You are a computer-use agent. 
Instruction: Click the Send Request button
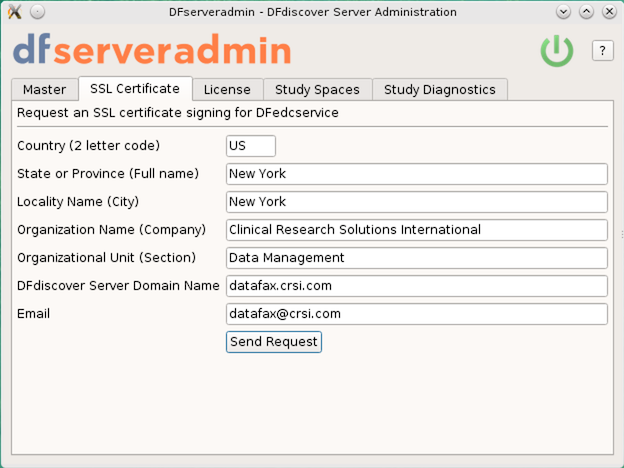(274, 342)
